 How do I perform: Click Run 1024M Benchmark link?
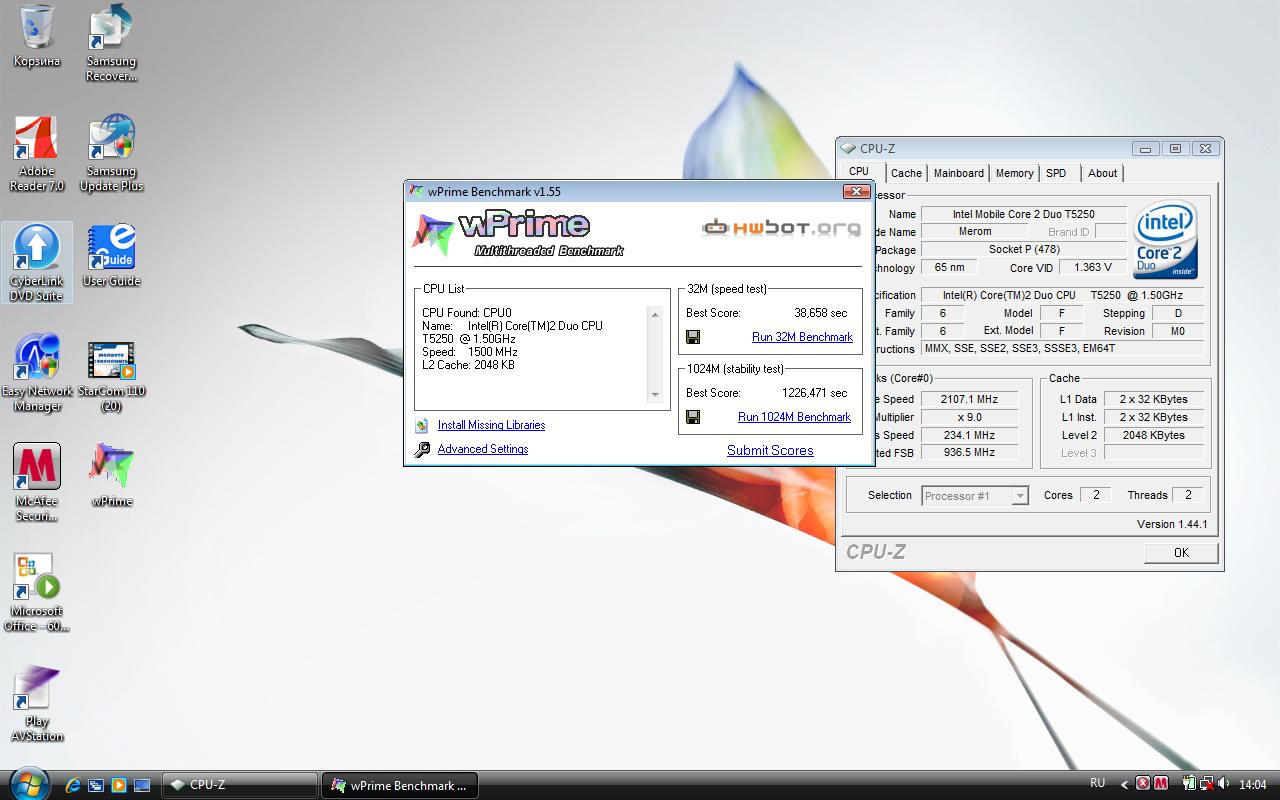click(x=794, y=417)
